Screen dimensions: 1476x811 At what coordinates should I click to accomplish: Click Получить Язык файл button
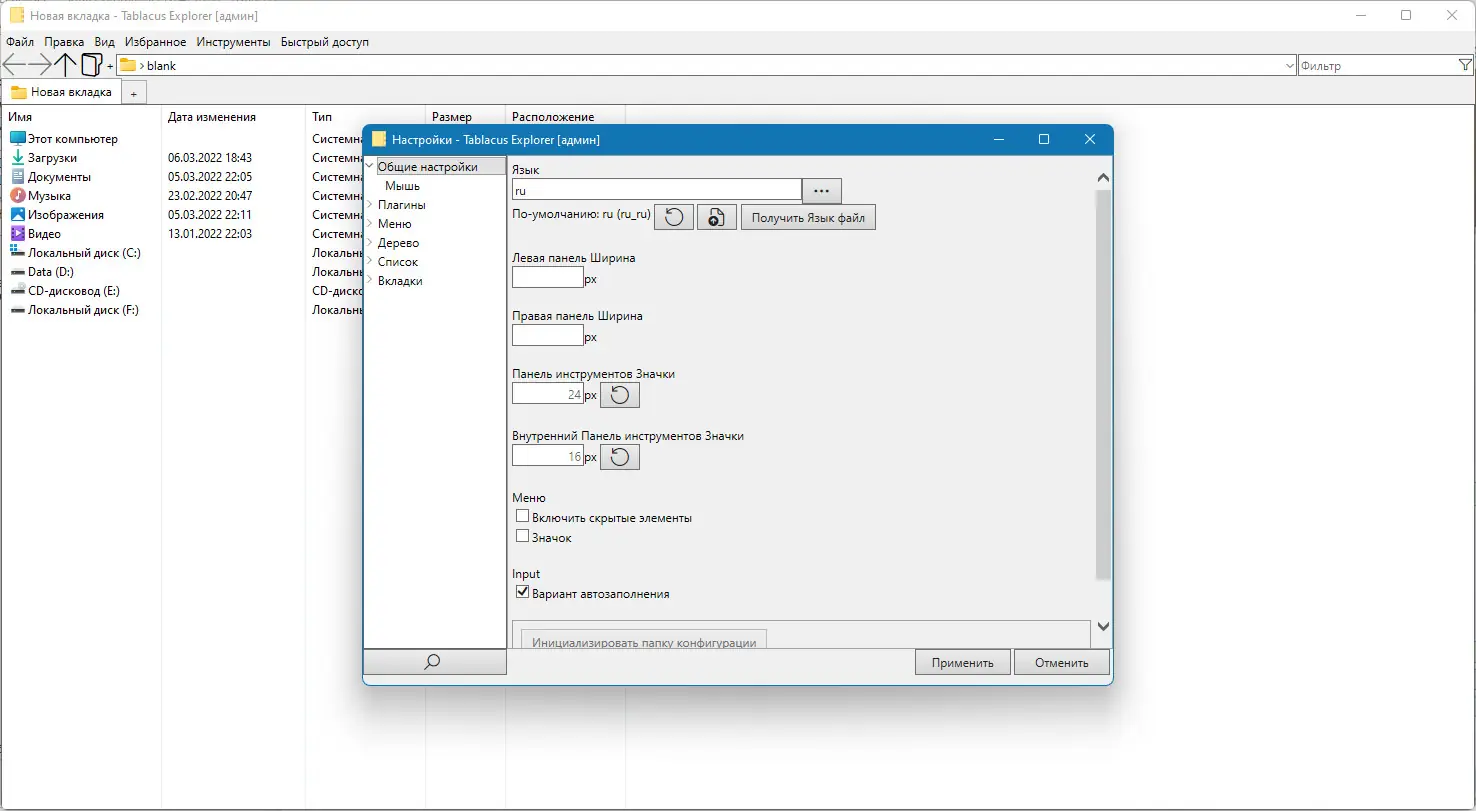tap(808, 217)
